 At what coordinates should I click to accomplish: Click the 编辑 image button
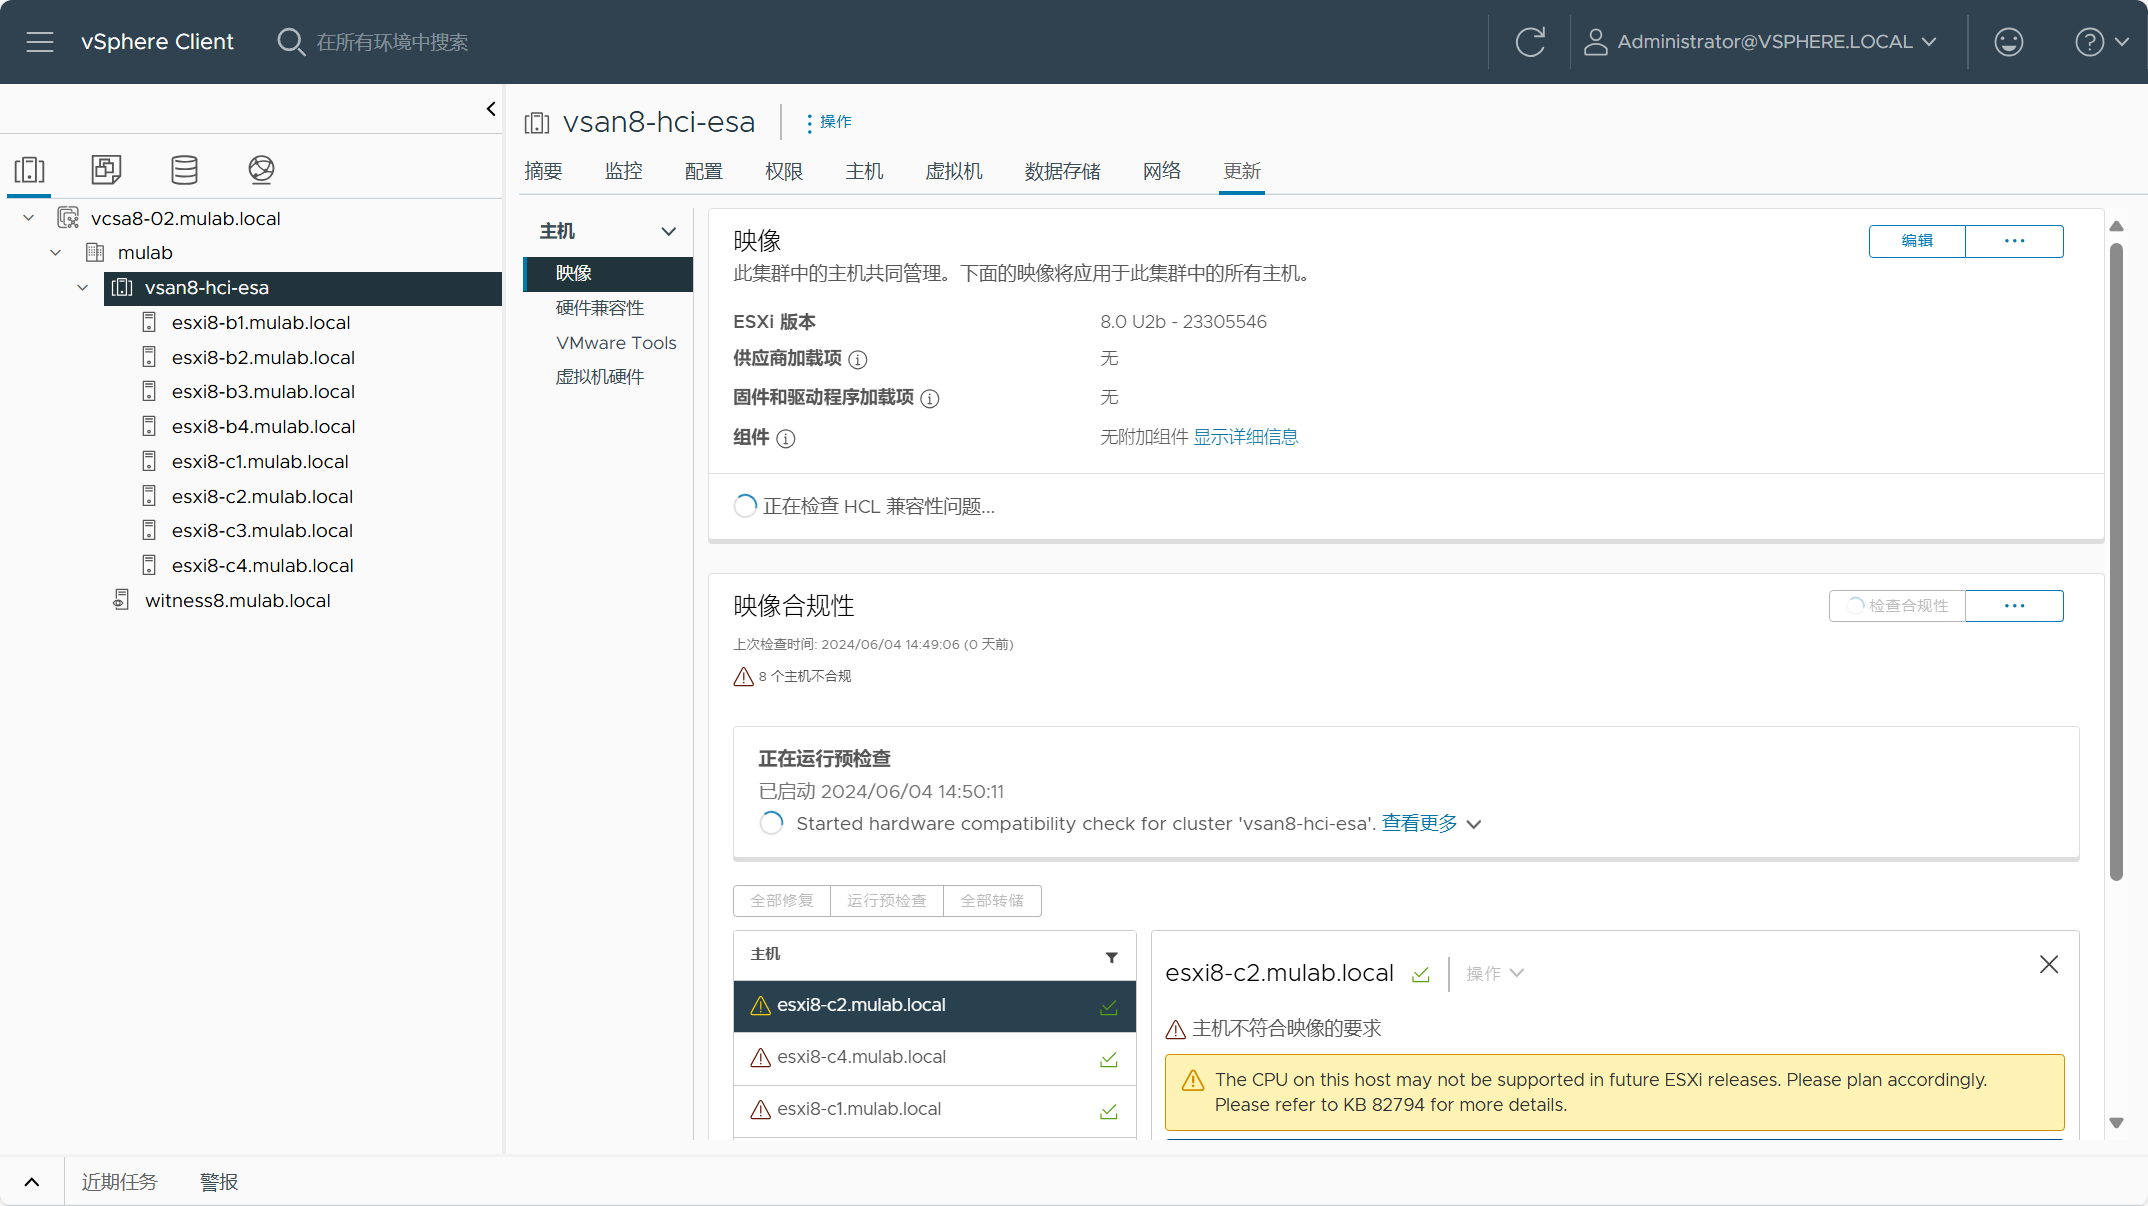point(1917,241)
